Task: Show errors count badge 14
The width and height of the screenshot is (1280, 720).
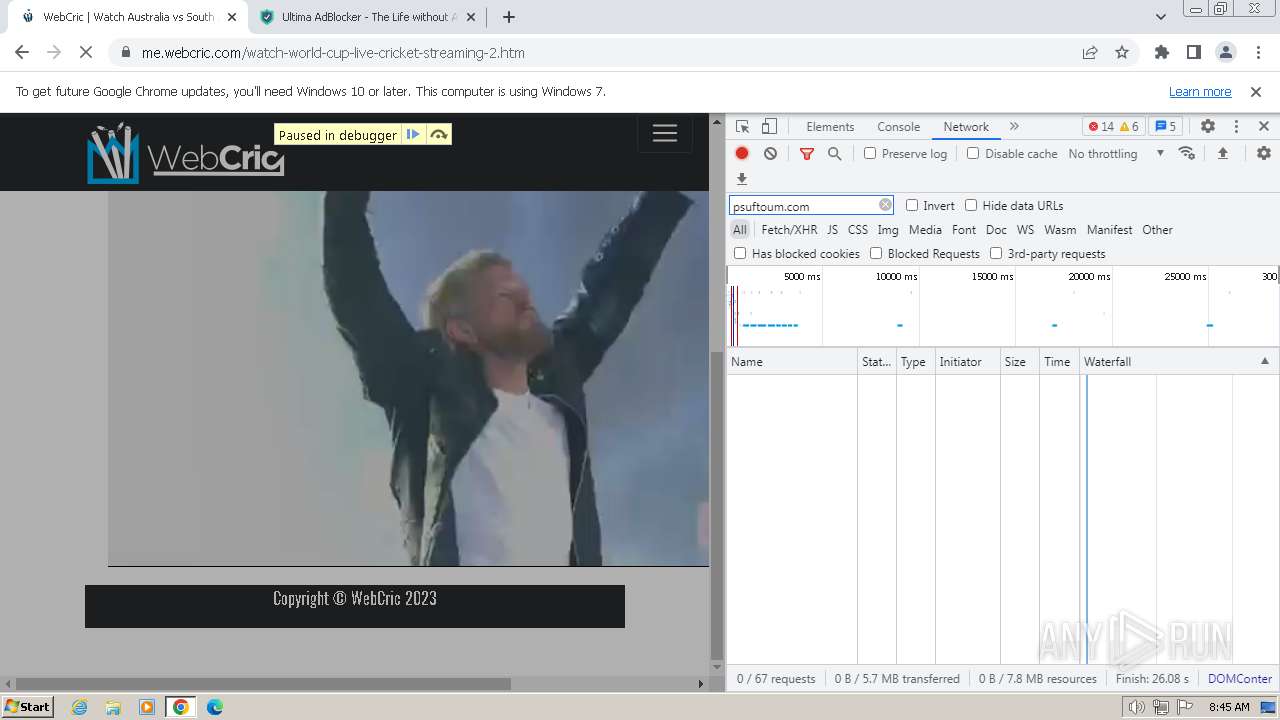Action: [1101, 127]
